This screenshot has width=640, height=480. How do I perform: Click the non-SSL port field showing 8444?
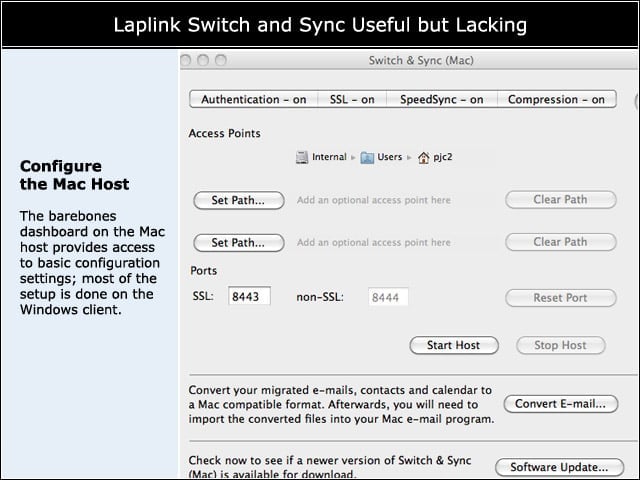pos(388,297)
